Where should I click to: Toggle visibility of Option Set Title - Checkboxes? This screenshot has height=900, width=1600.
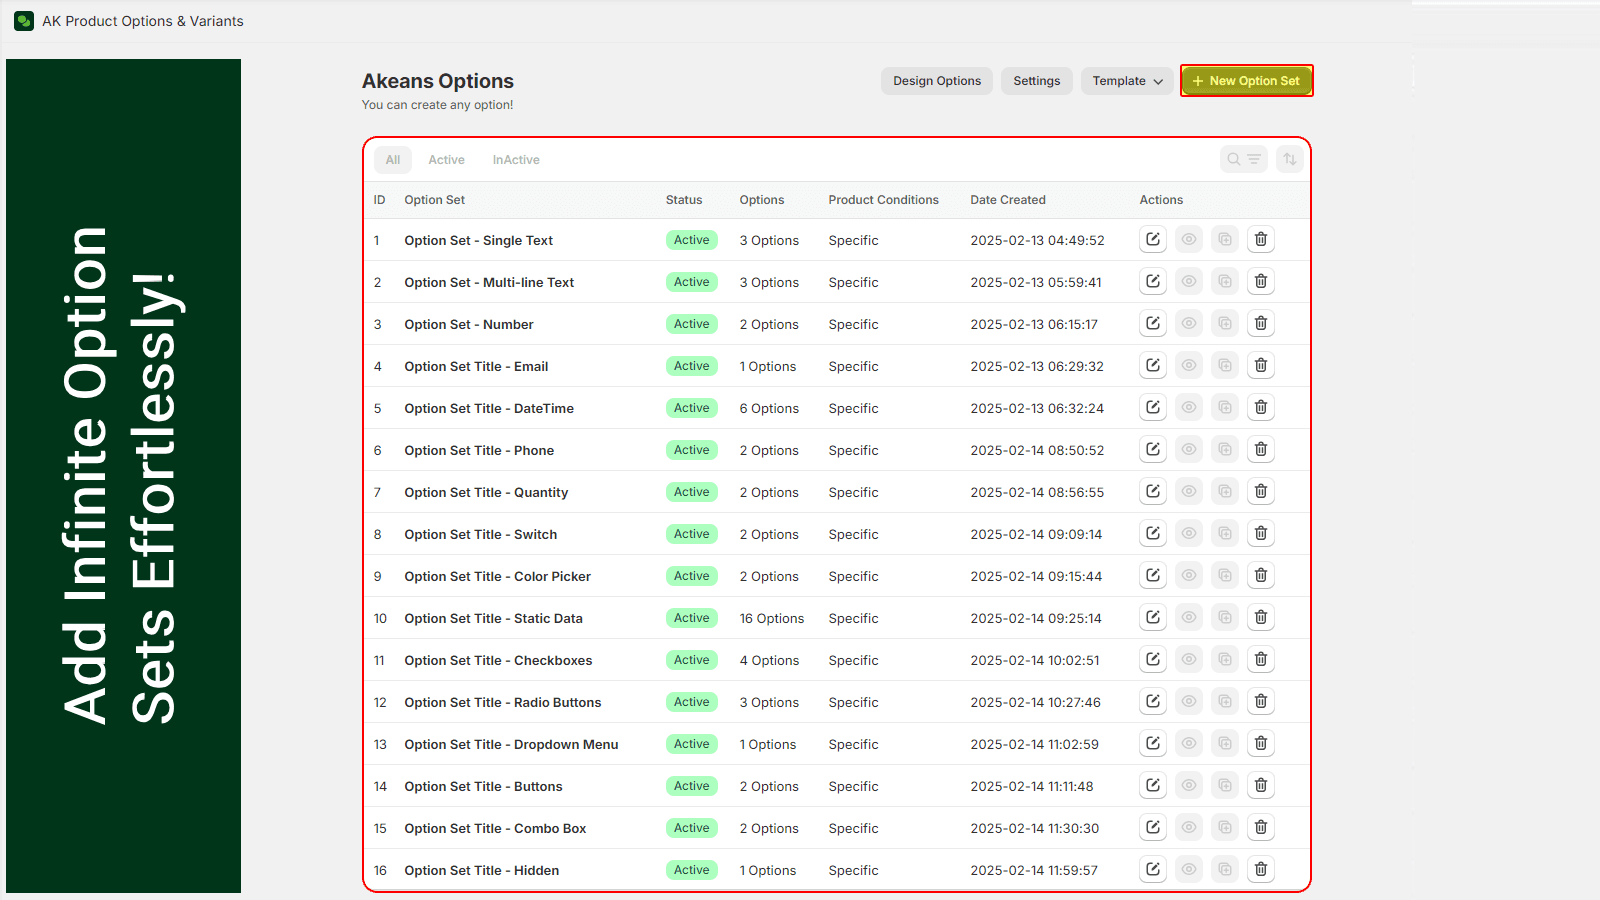[x=1188, y=659]
